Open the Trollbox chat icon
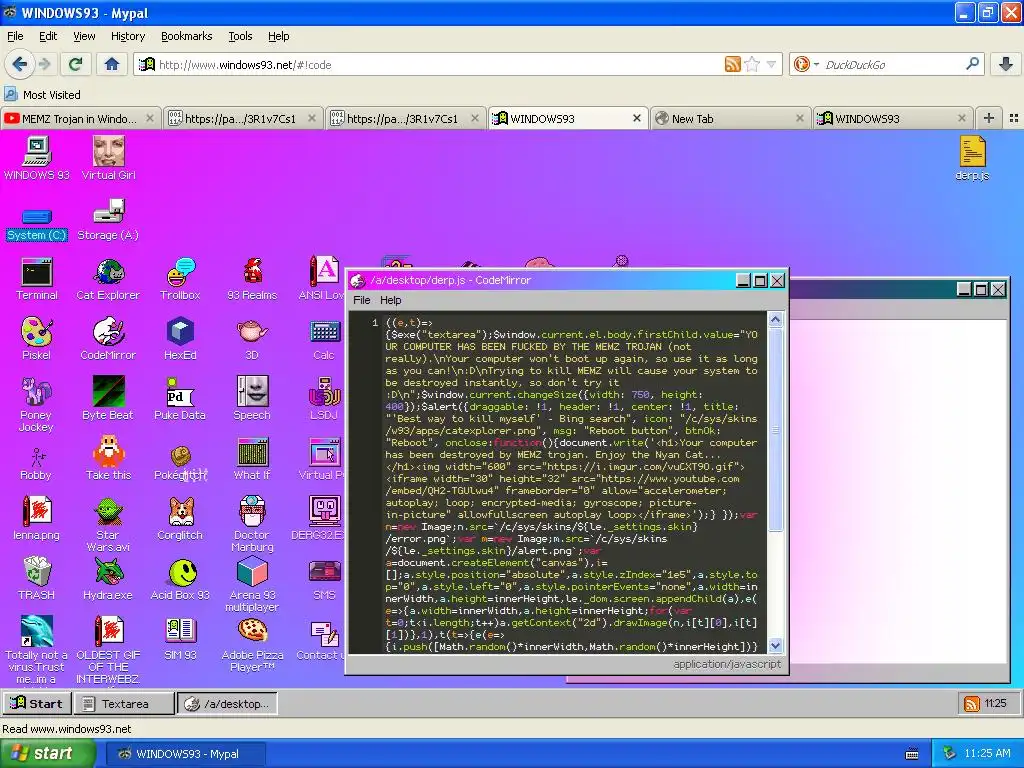Image resolution: width=1024 pixels, height=768 pixels. click(x=180, y=280)
